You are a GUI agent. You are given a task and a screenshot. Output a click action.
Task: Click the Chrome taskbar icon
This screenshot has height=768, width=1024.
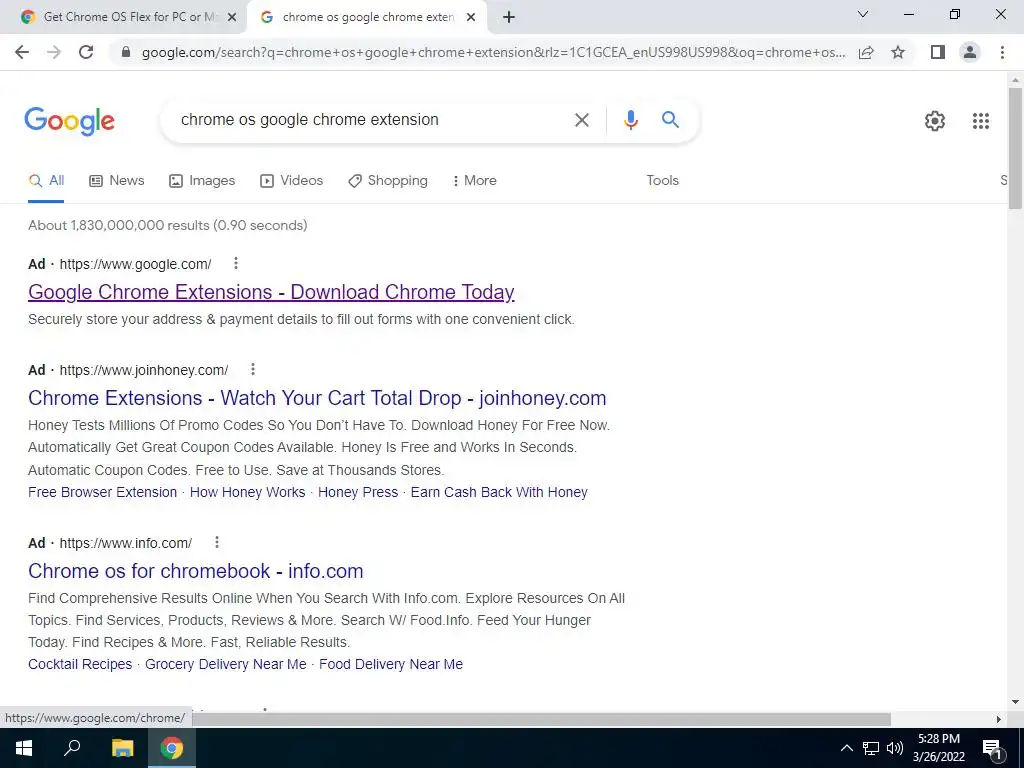coord(172,748)
